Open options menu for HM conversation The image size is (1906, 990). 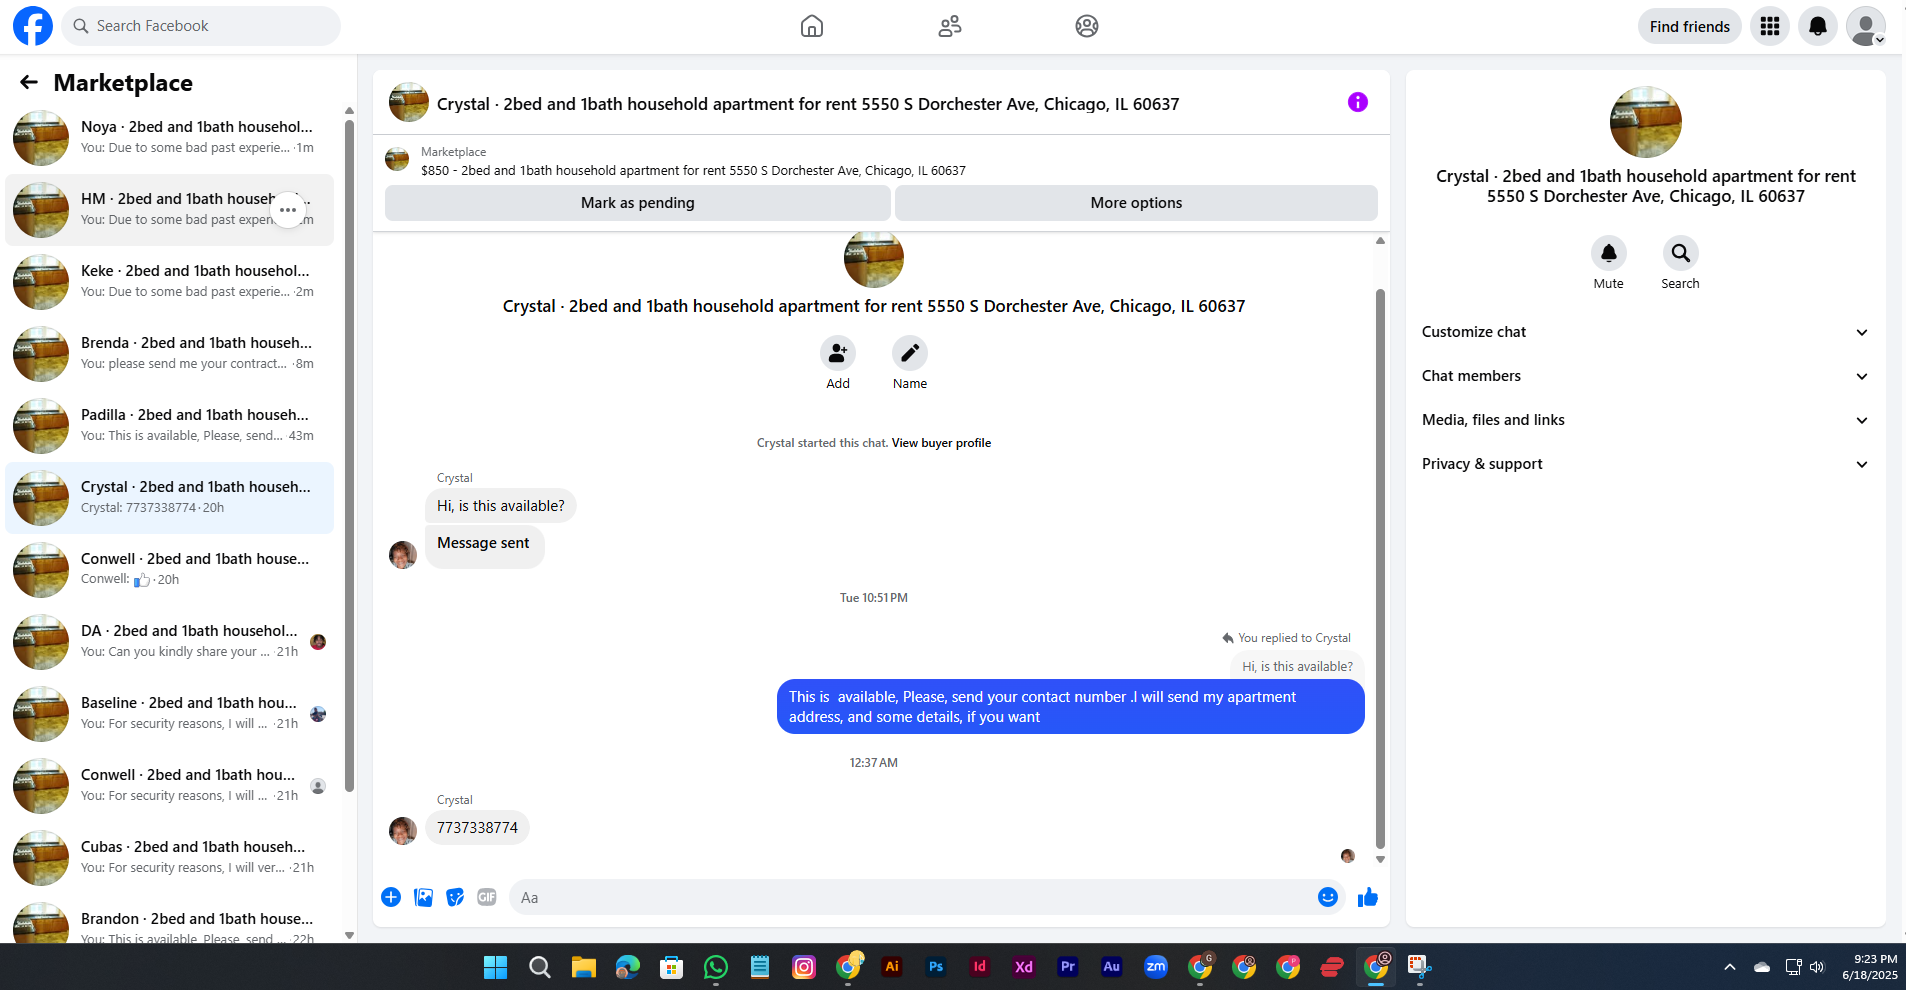click(x=288, y=210)
